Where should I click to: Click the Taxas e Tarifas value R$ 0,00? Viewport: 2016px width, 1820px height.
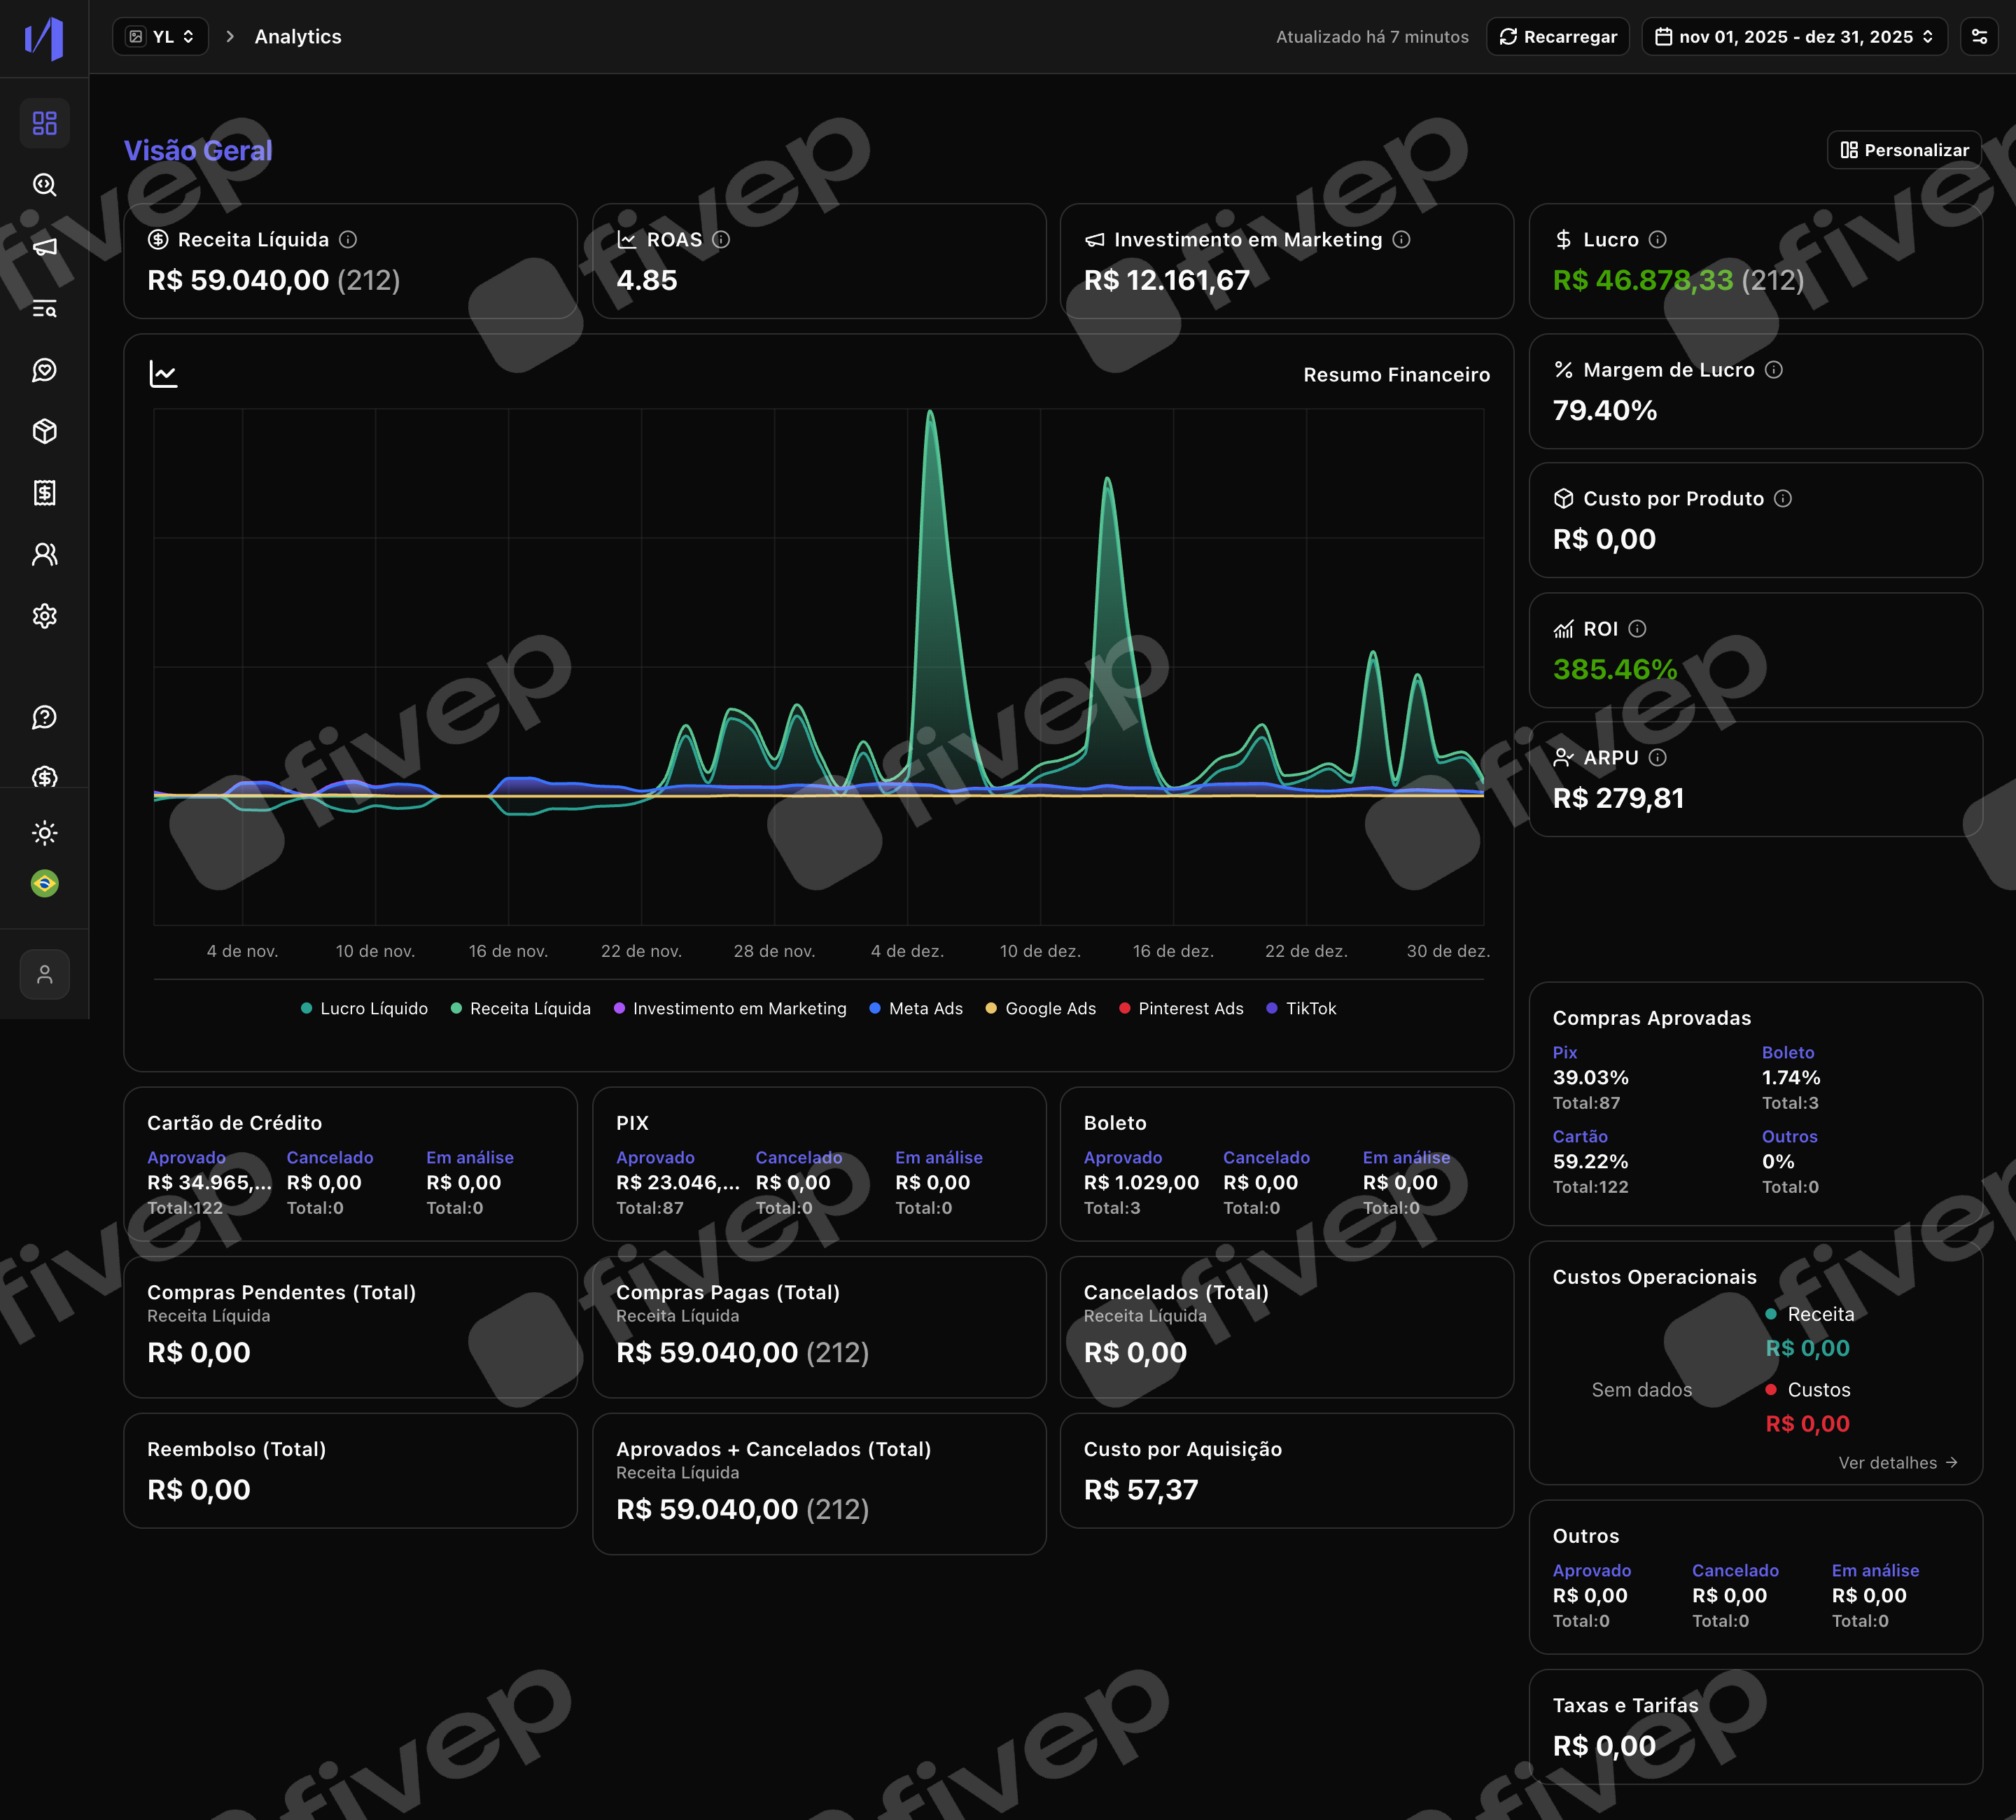(x=1604, y=1746)
